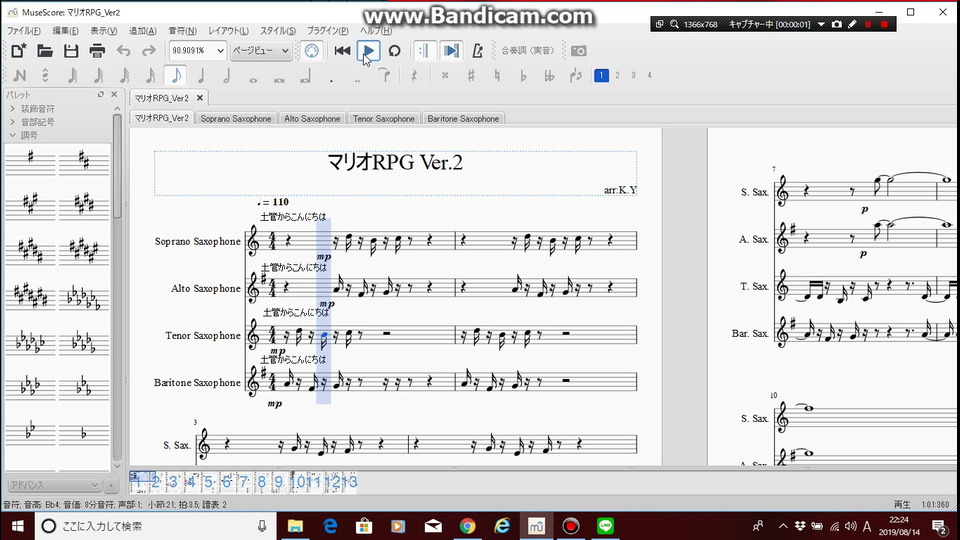960x540 pixels.
Task: Insert a rest
Action: (414, 76)
